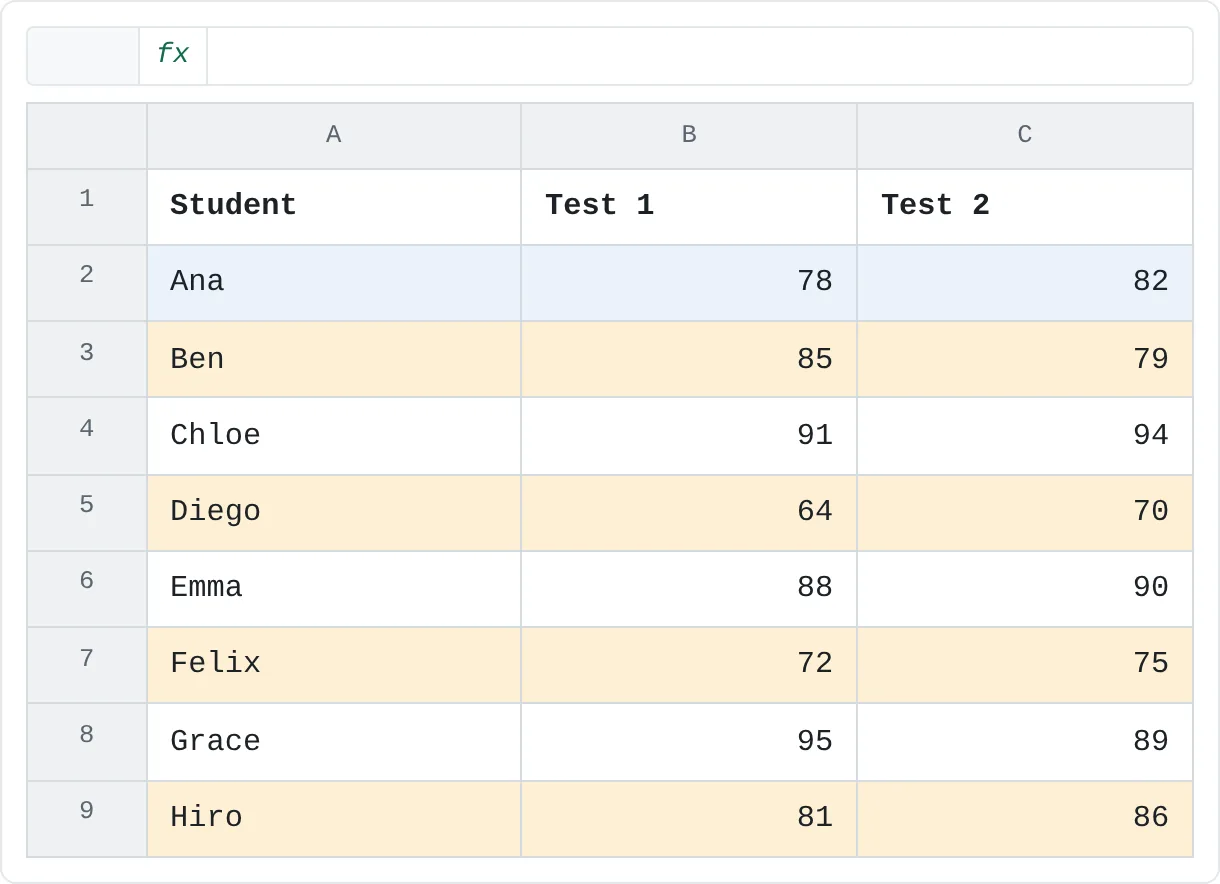The width and height of the screenshot is (1220, 884).
Task: Select the cell containing "Grace"
Action: tap(334, 742)
